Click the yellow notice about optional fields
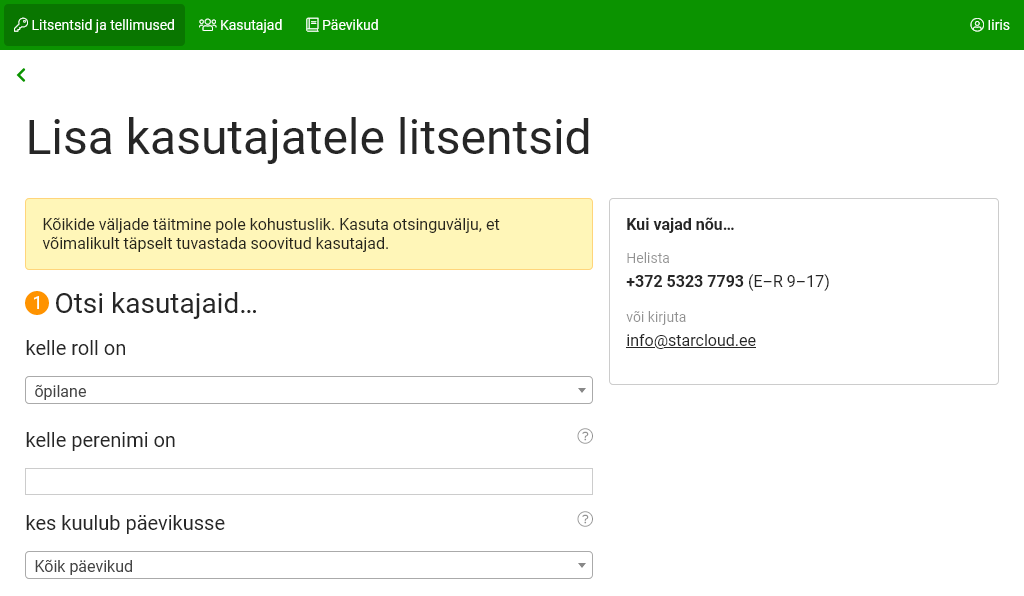This screenshot has width=1024, height=596. pos(308,234)
